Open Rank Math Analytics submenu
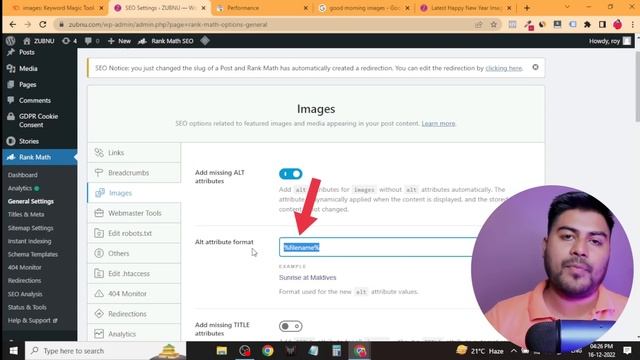640x360 pixels. pos(20,188)
